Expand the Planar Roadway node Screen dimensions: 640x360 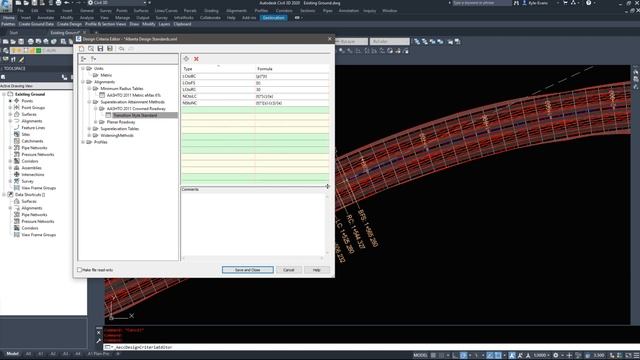[96, 122]
